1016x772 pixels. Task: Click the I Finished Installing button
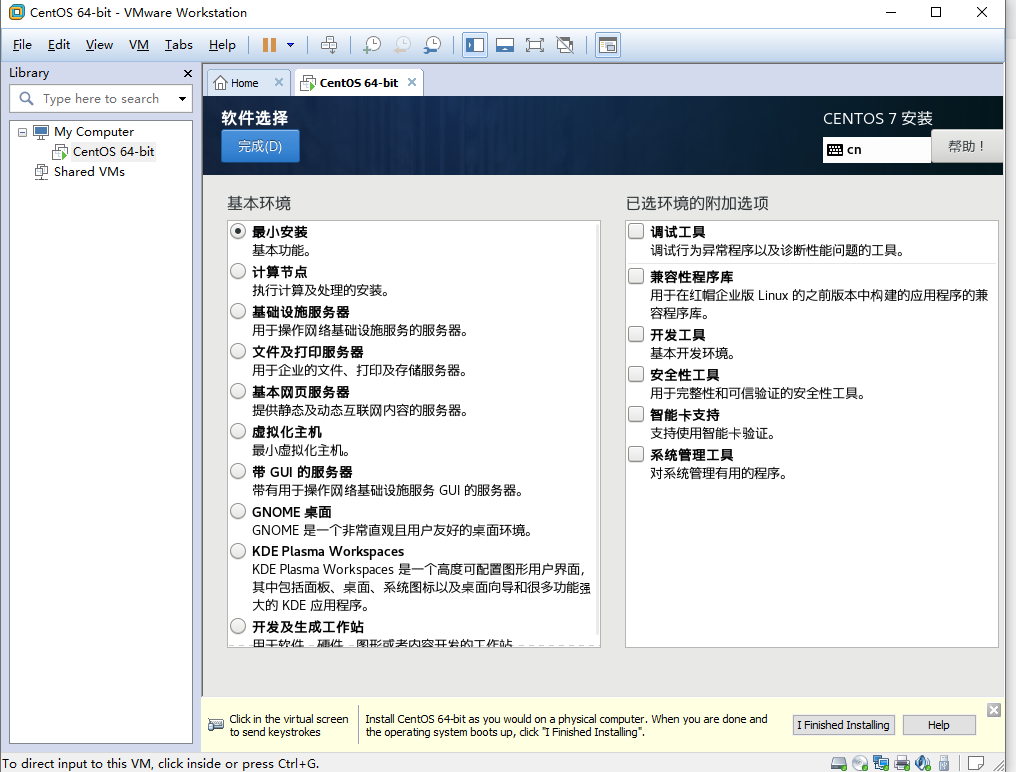pyautogui.click(x=844, y=725)
